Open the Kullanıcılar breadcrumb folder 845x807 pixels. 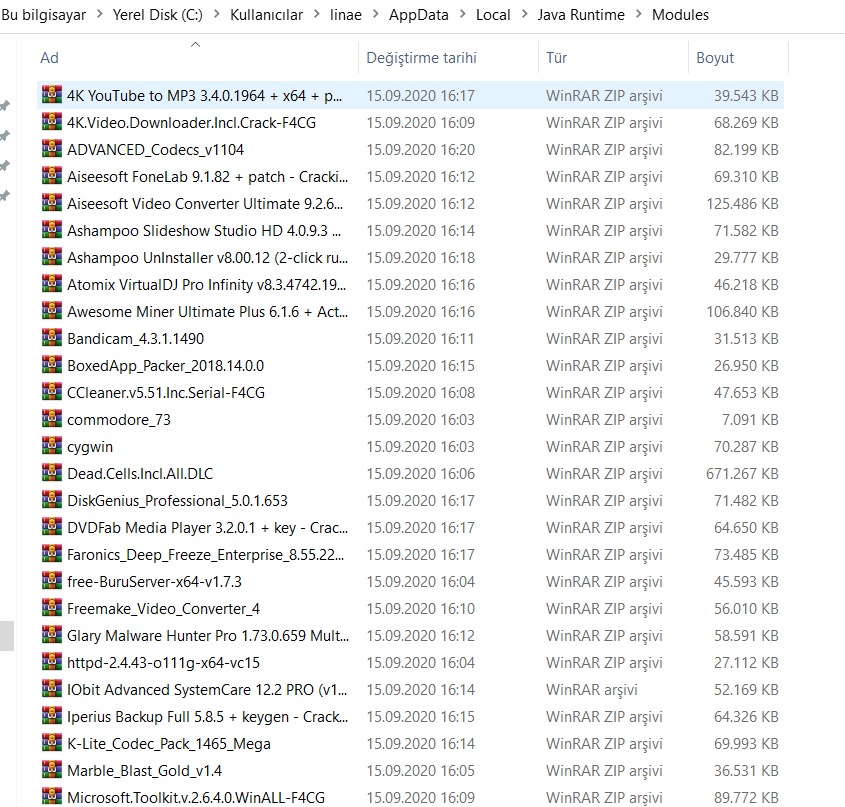(x=266, y=15)
